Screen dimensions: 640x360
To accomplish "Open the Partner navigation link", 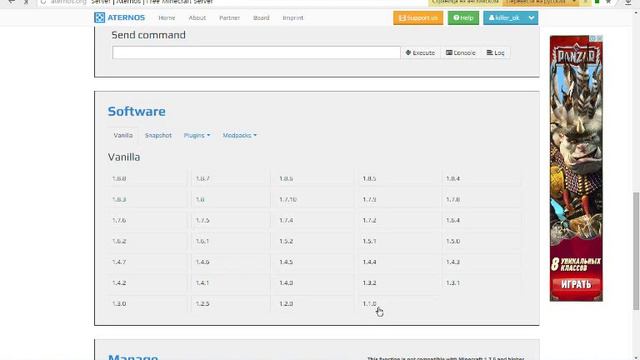I will 229,18.
